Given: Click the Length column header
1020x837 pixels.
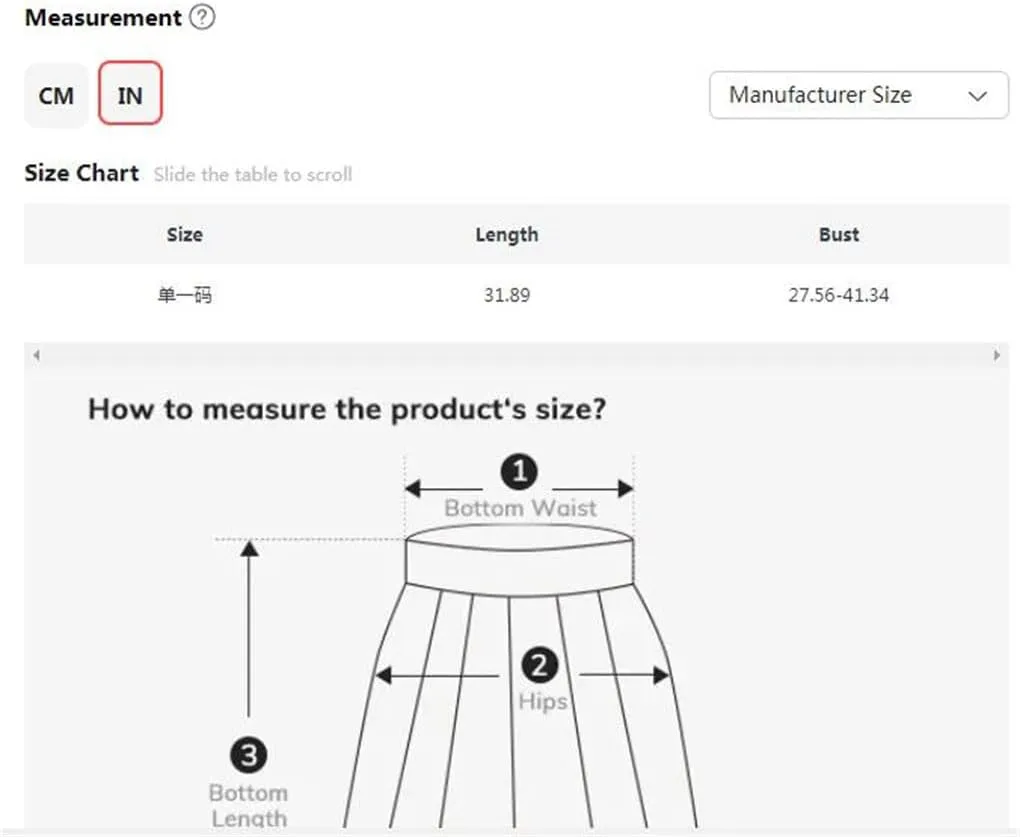Looking at the screenshot, I should click(507, 234).
